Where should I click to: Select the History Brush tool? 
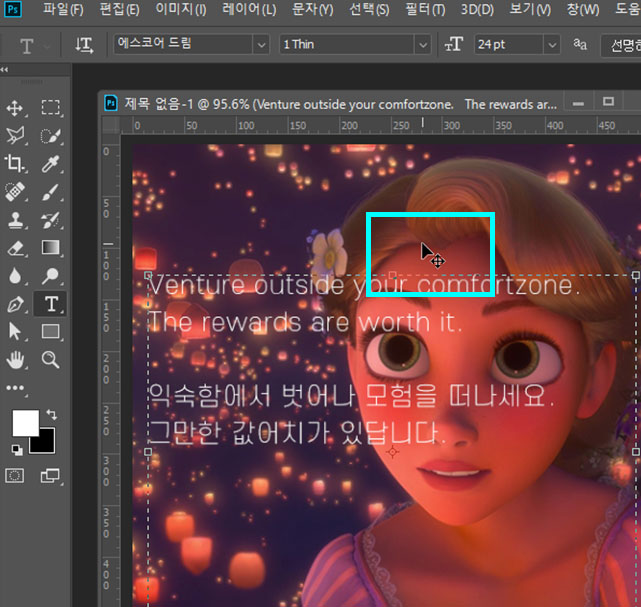tap(50, 220)
